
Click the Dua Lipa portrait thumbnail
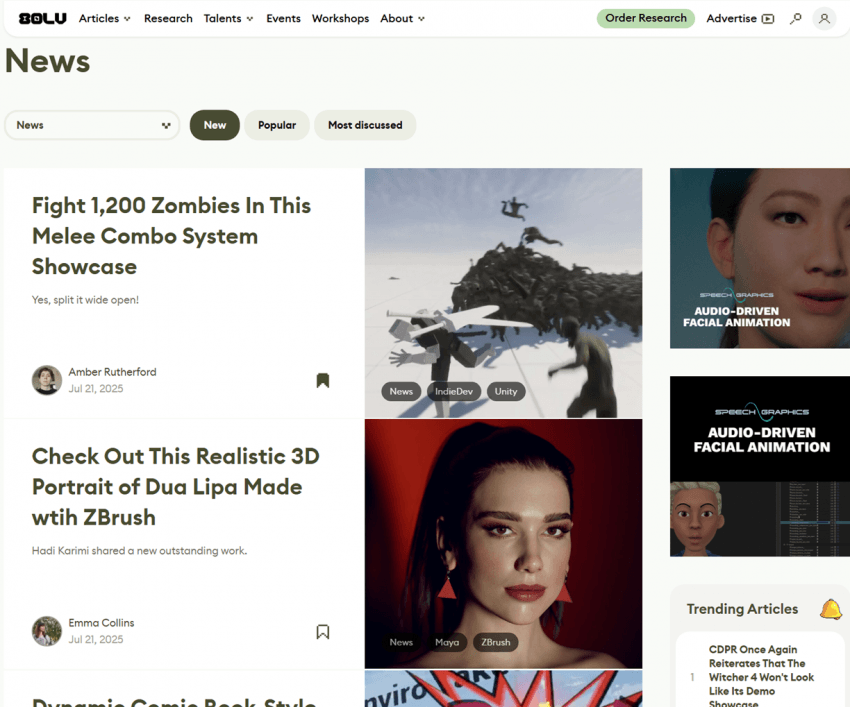(503, 543)
